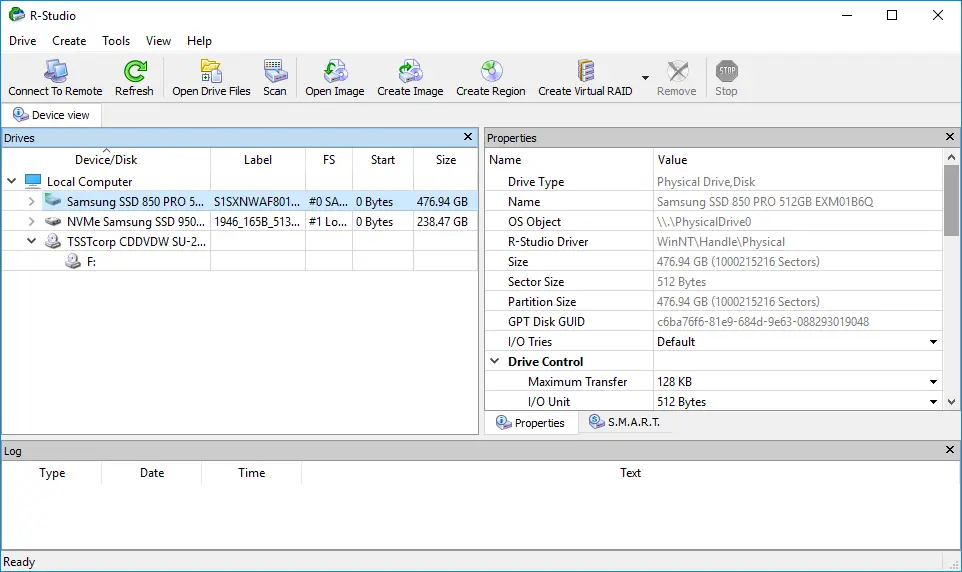Screen dimensions: 962x572
Task: Switch to the S.M.A.R.T. tab
Action: pyautogui.click(x=625, y=422)
